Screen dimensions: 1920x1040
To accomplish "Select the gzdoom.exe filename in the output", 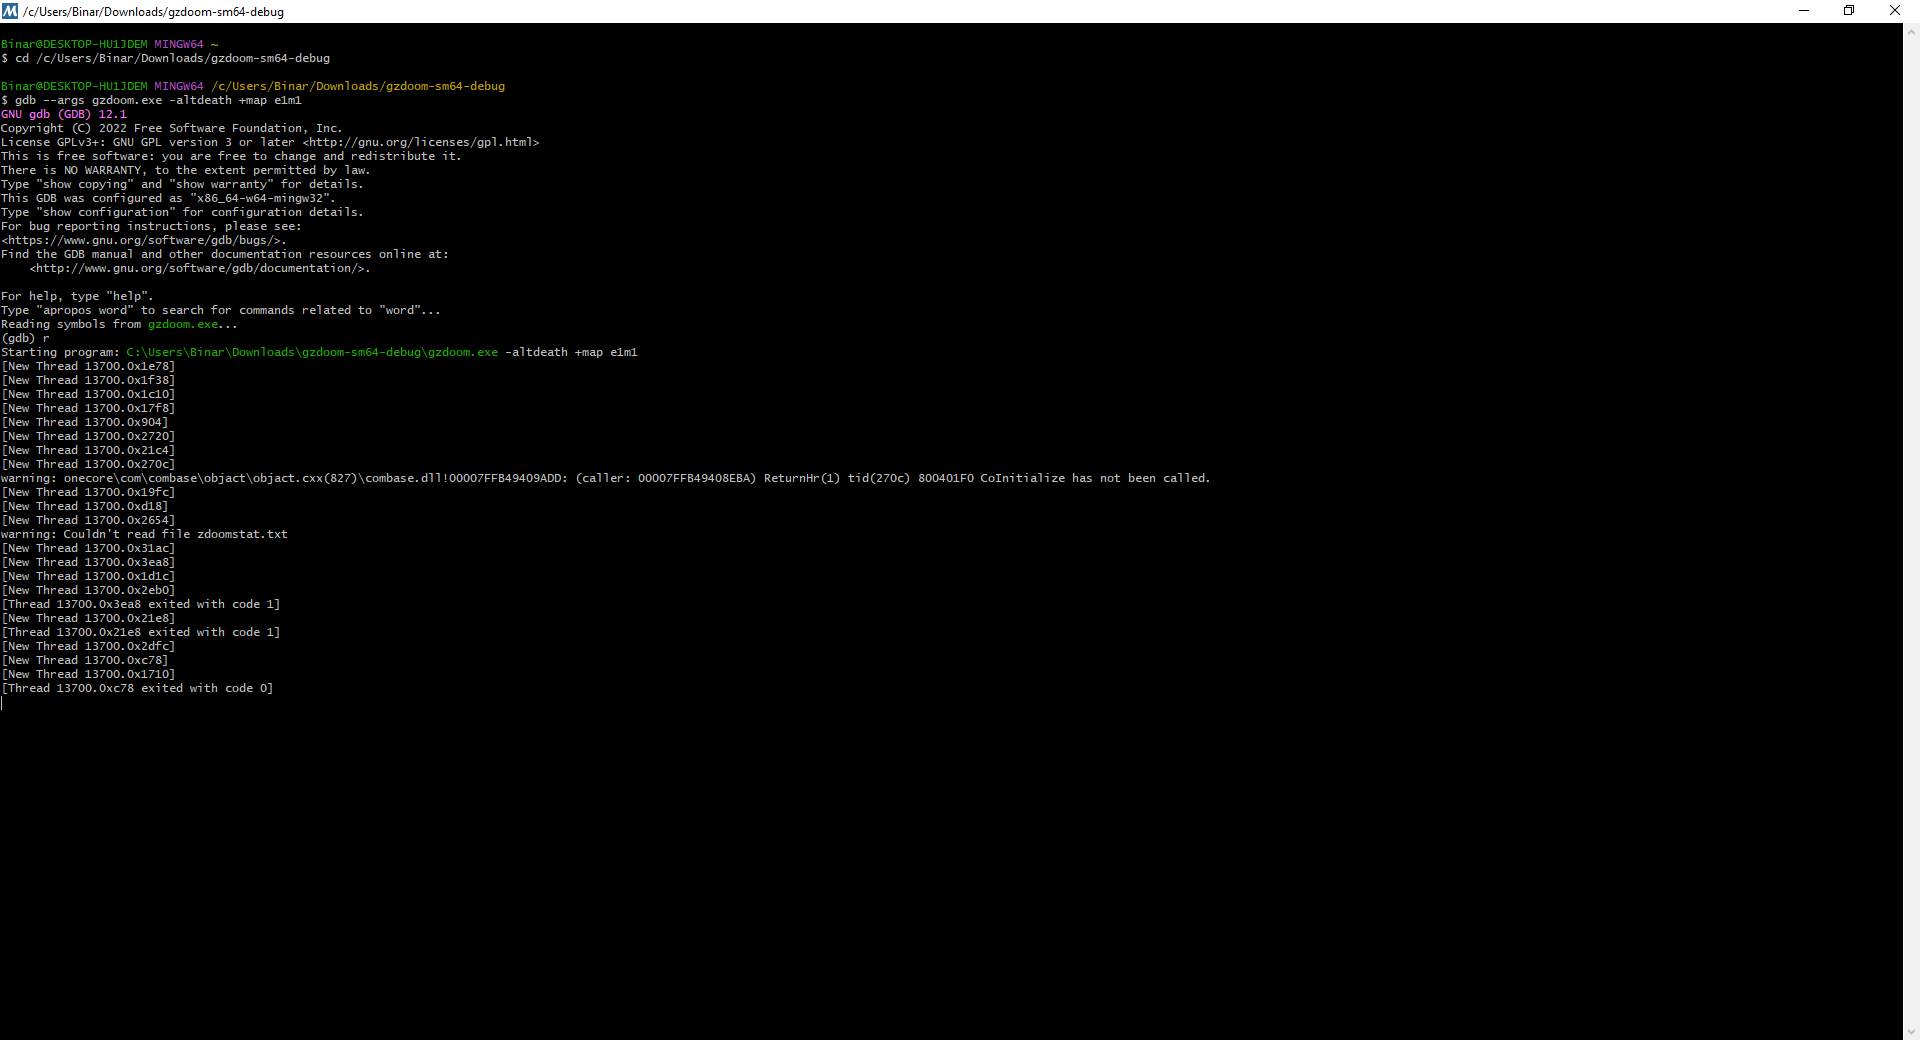I will tap(185, 324).
